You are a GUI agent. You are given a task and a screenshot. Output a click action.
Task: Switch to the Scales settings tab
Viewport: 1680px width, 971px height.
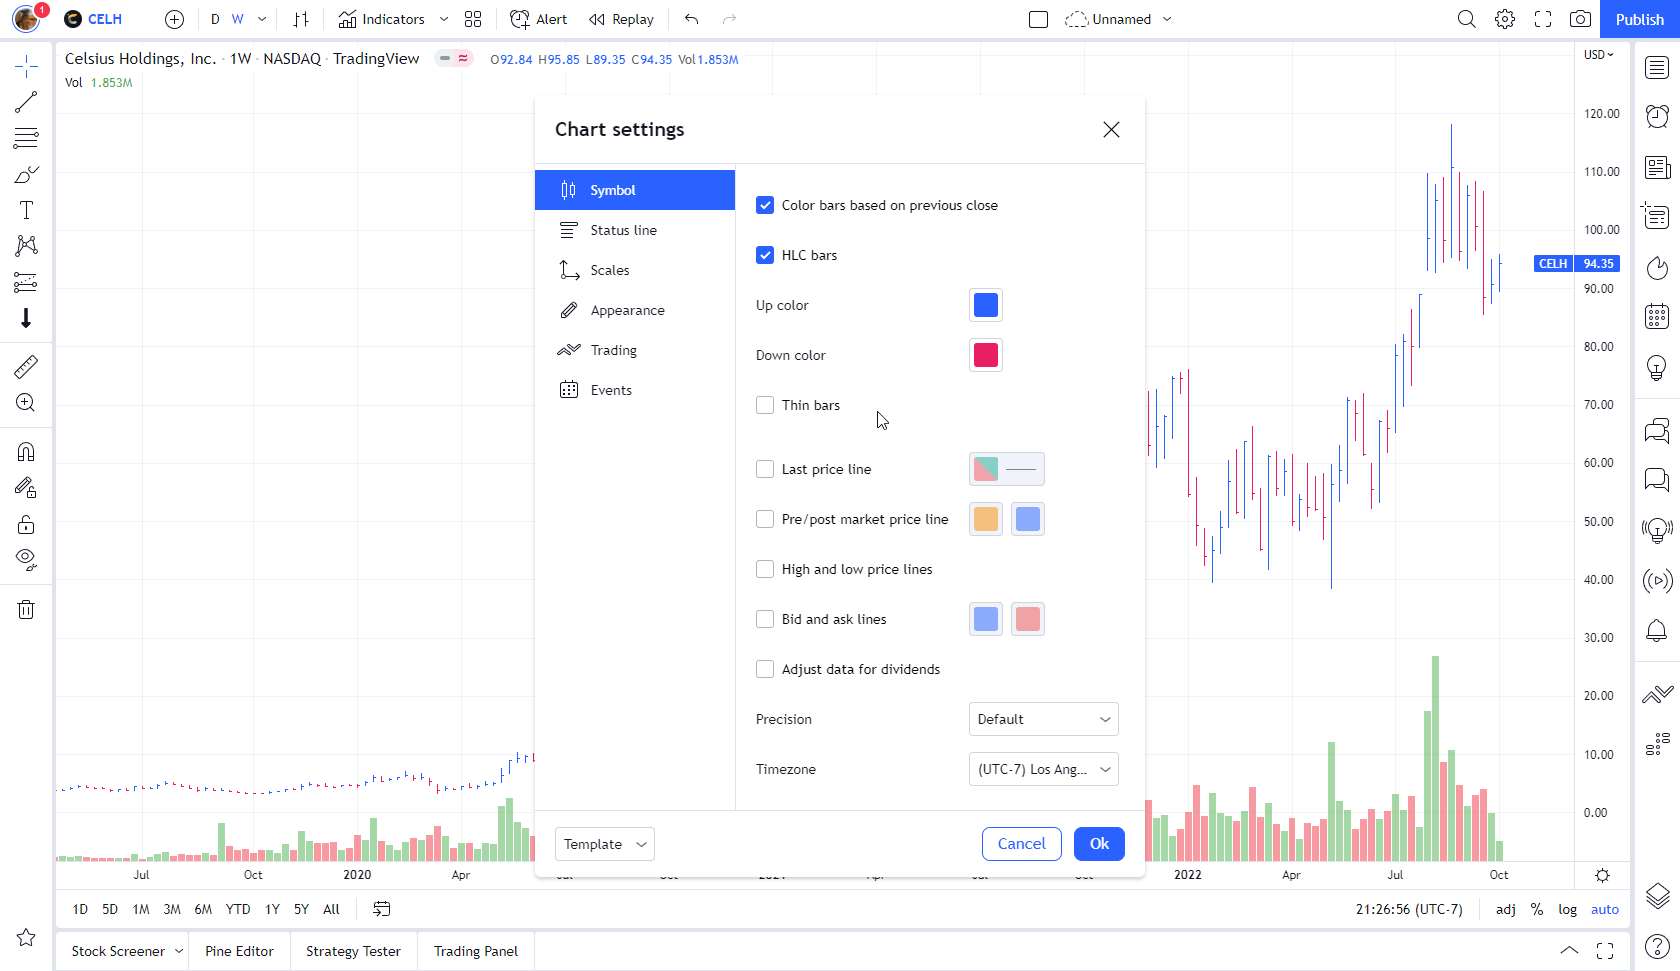(635, 270)
